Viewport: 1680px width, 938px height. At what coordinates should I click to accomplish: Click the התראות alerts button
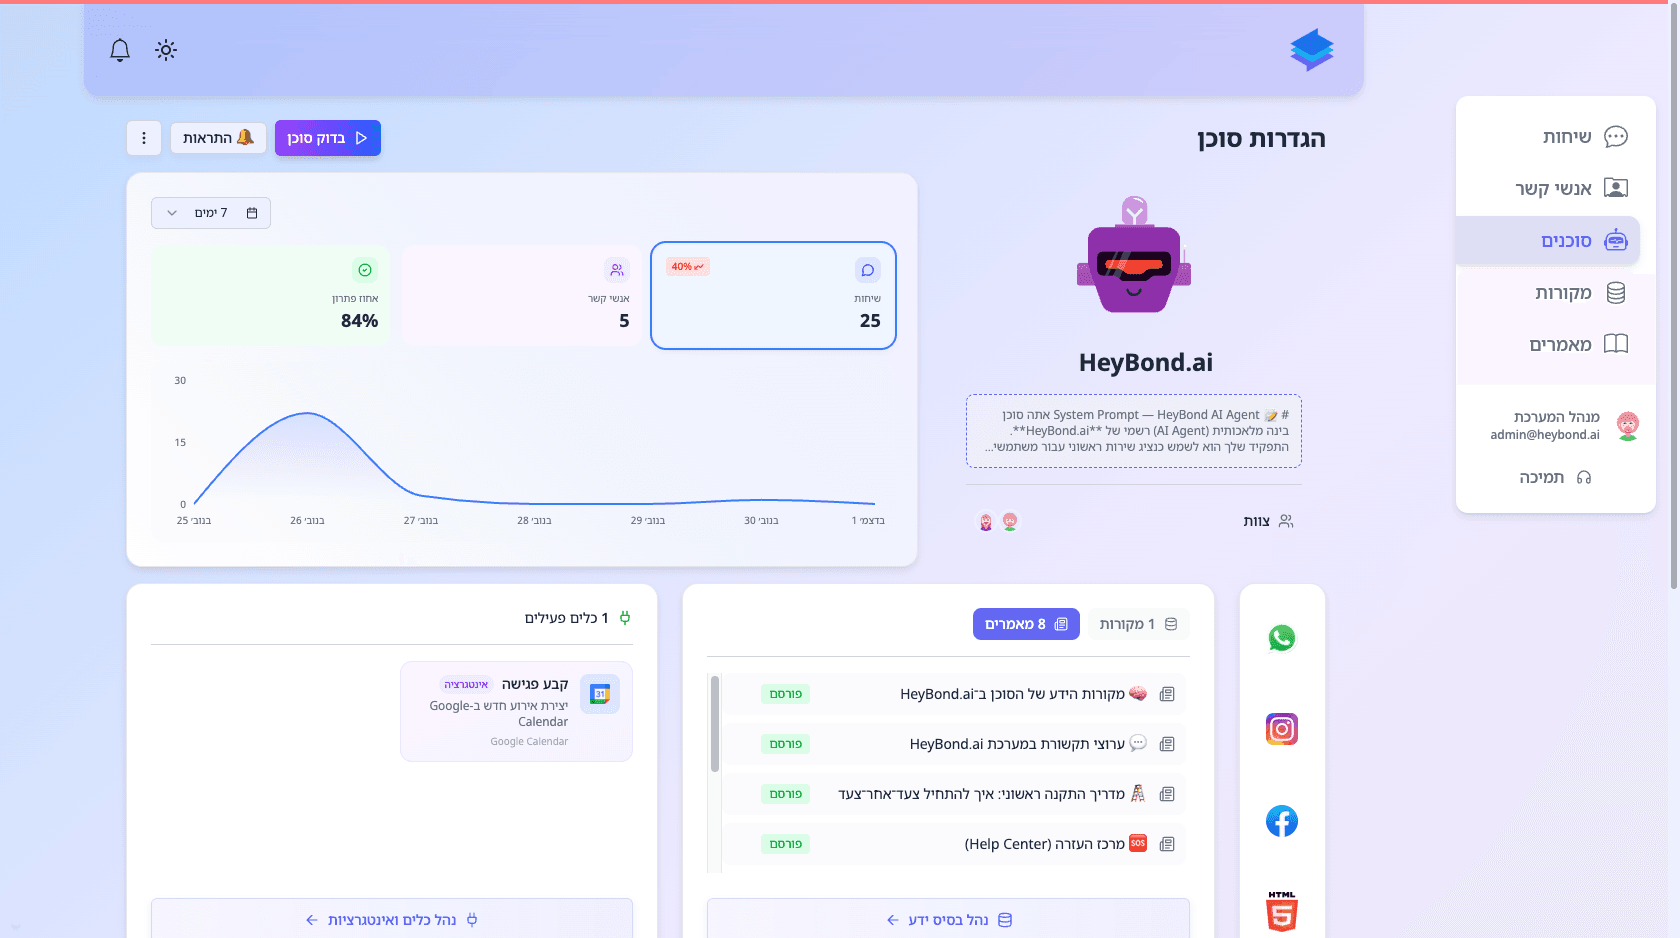coord(218,138)
